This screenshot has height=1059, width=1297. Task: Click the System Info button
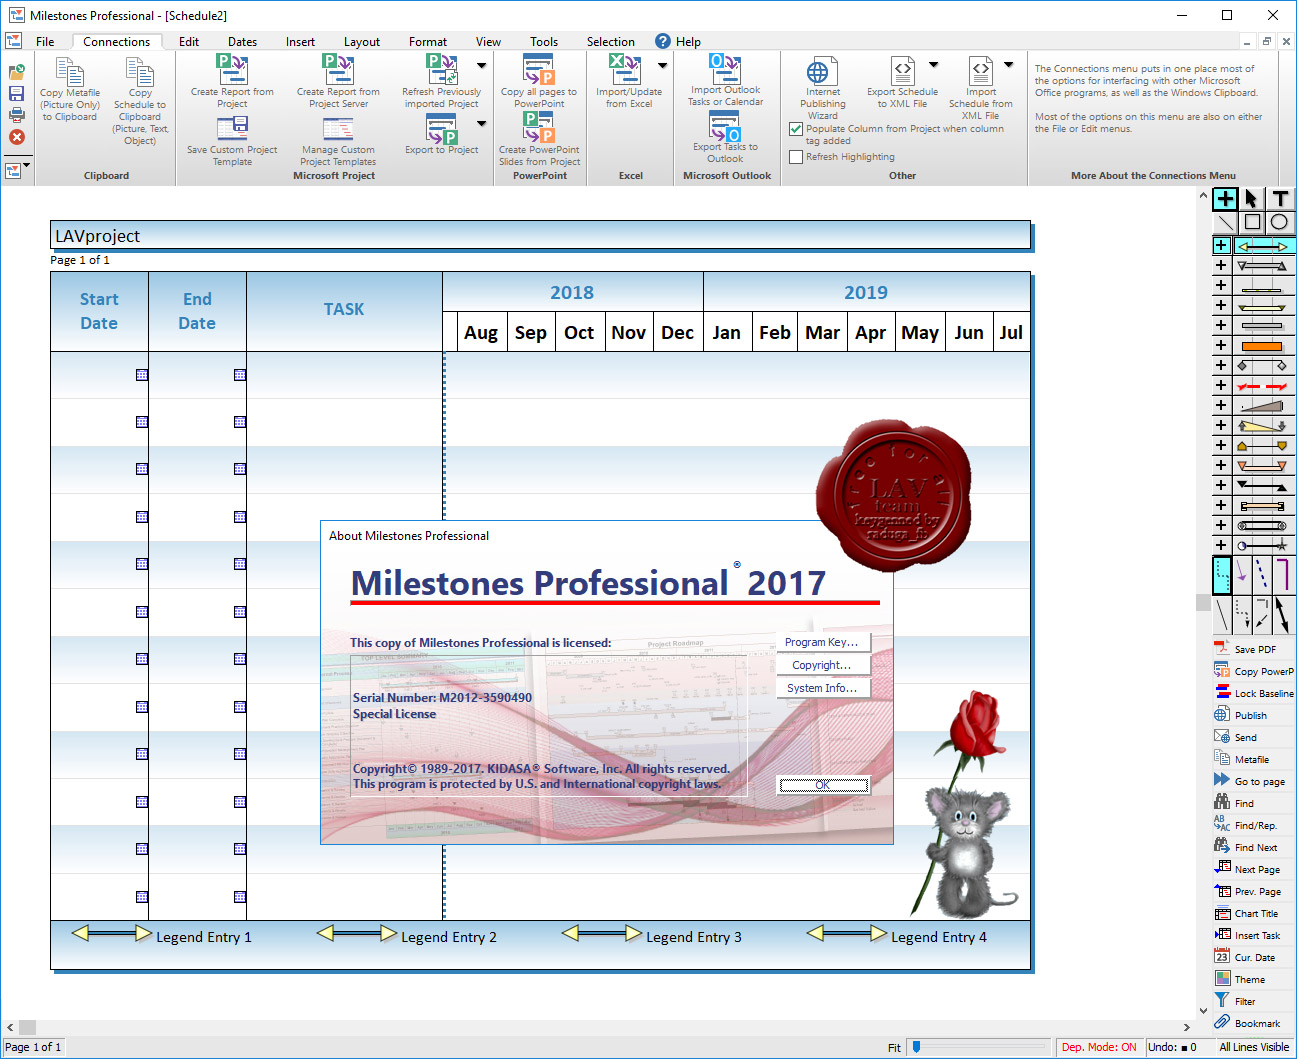823,688
